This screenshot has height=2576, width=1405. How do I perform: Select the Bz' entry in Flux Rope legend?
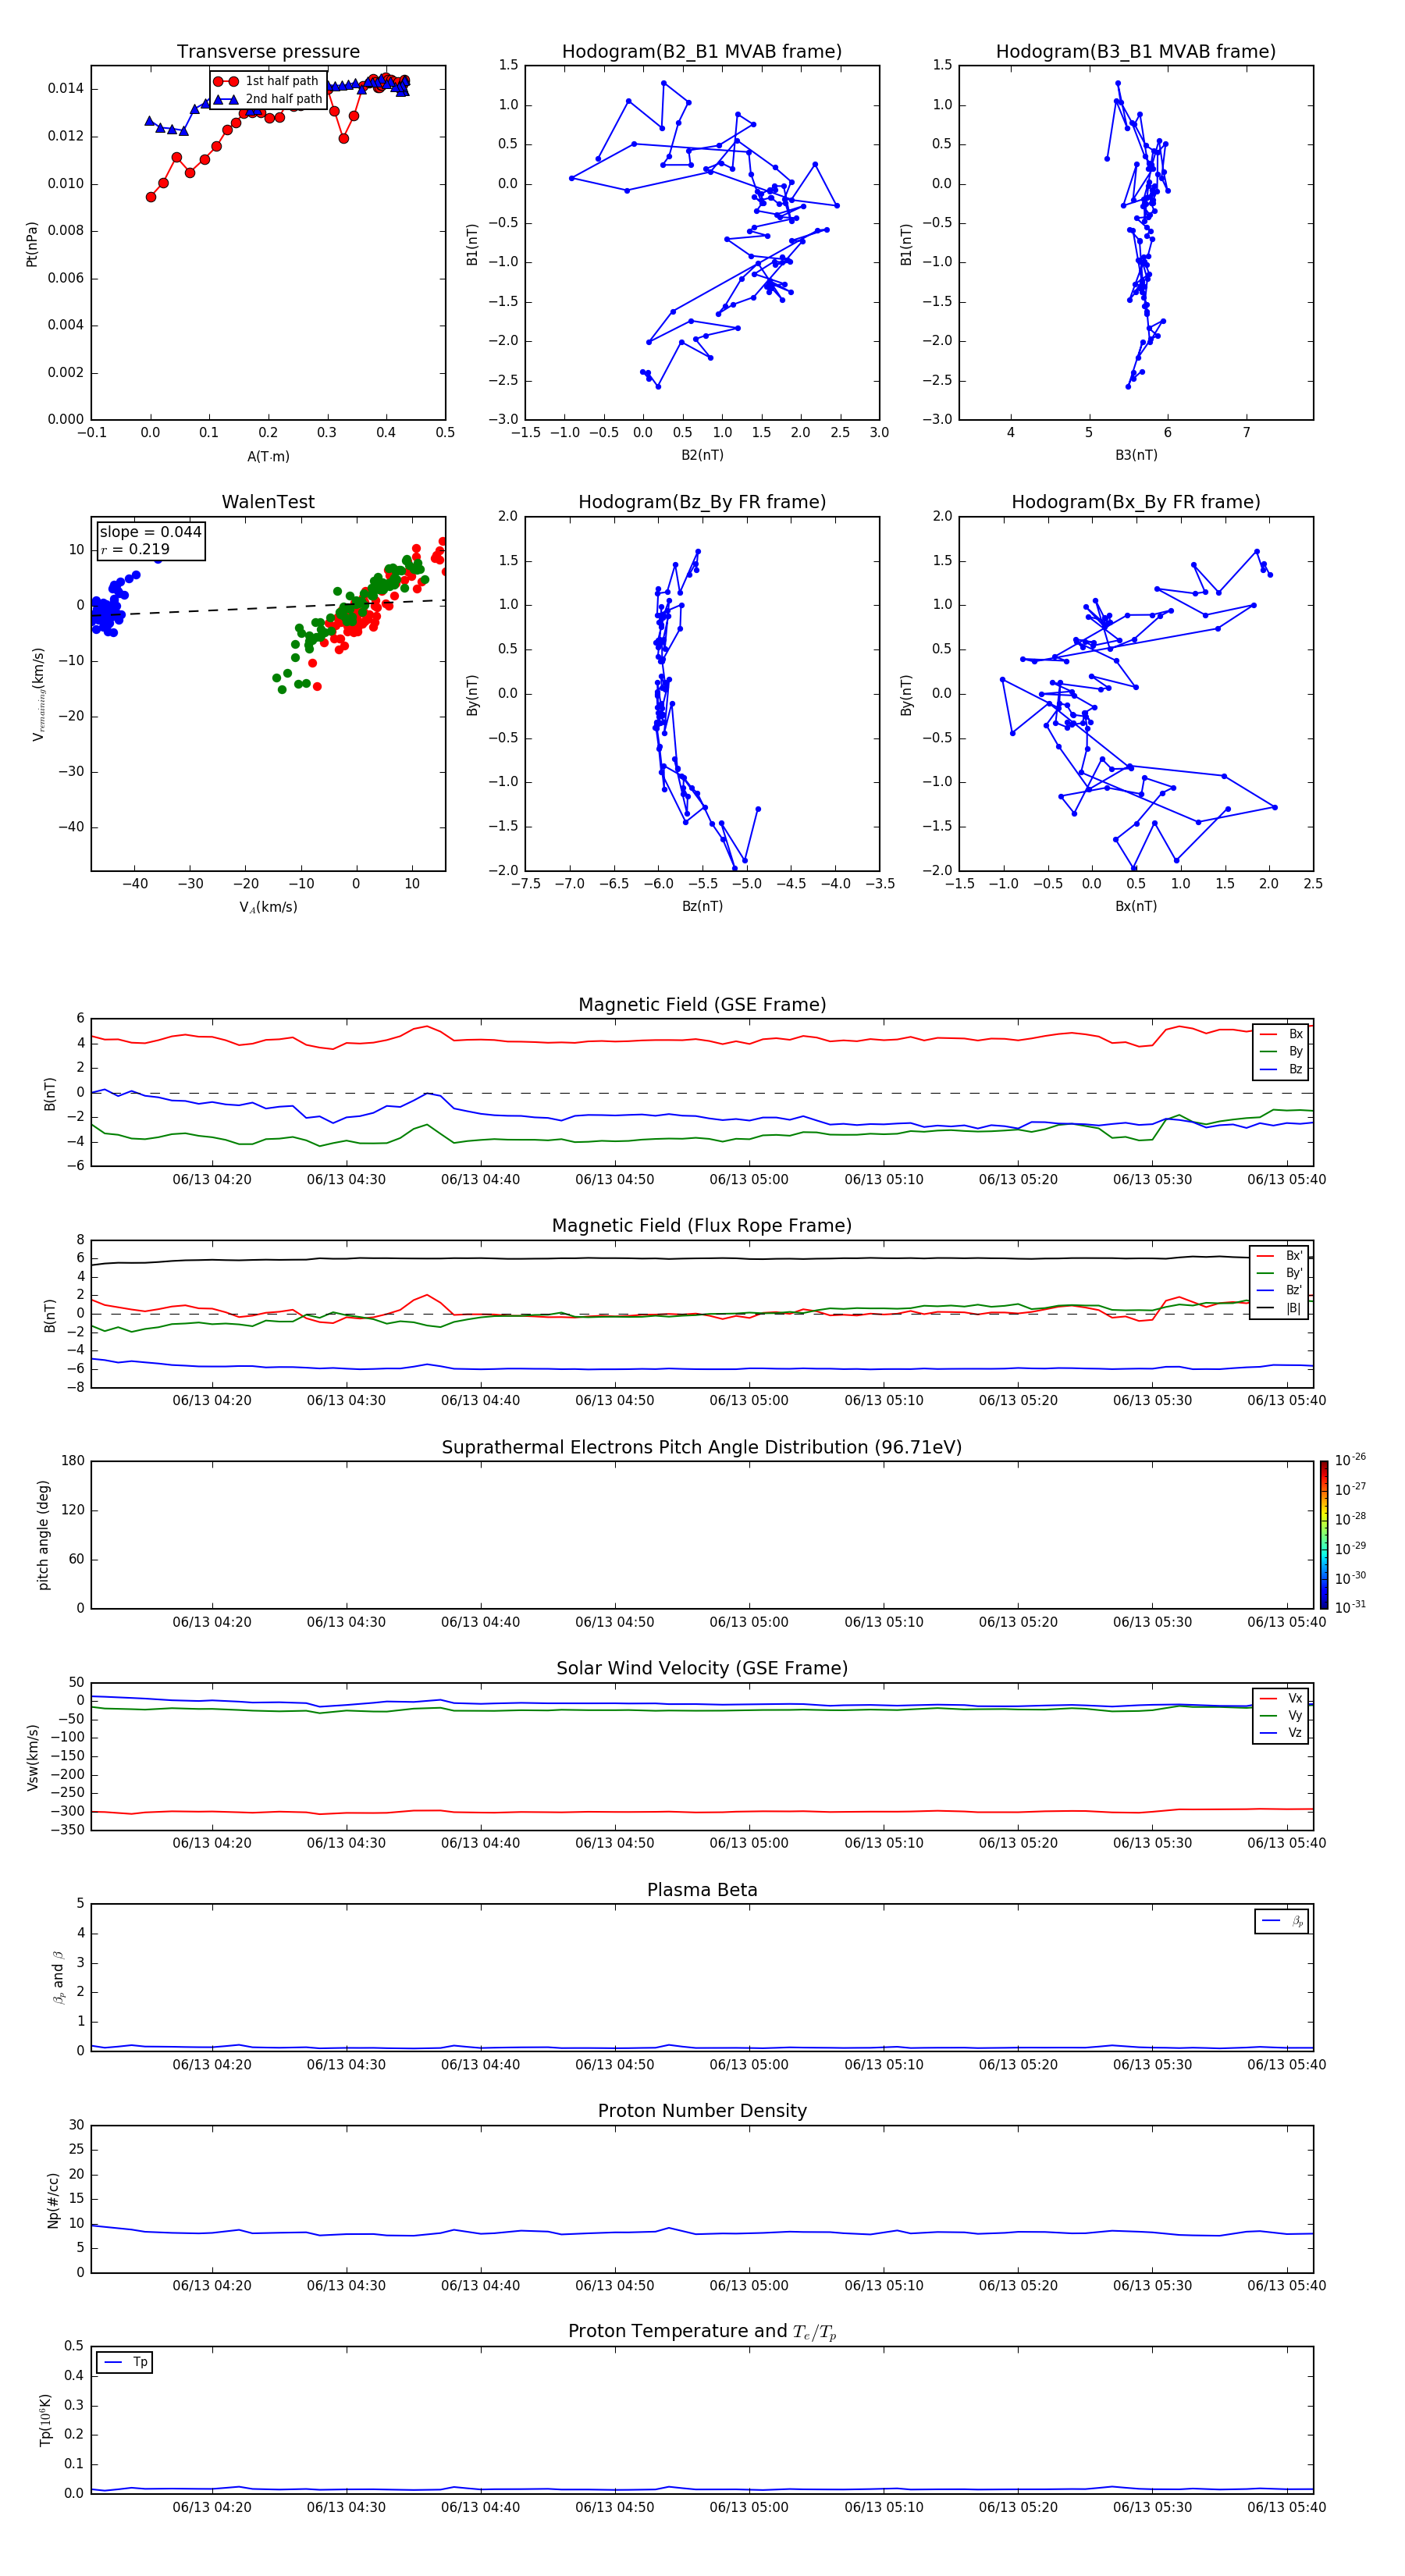(1279, 1290)
